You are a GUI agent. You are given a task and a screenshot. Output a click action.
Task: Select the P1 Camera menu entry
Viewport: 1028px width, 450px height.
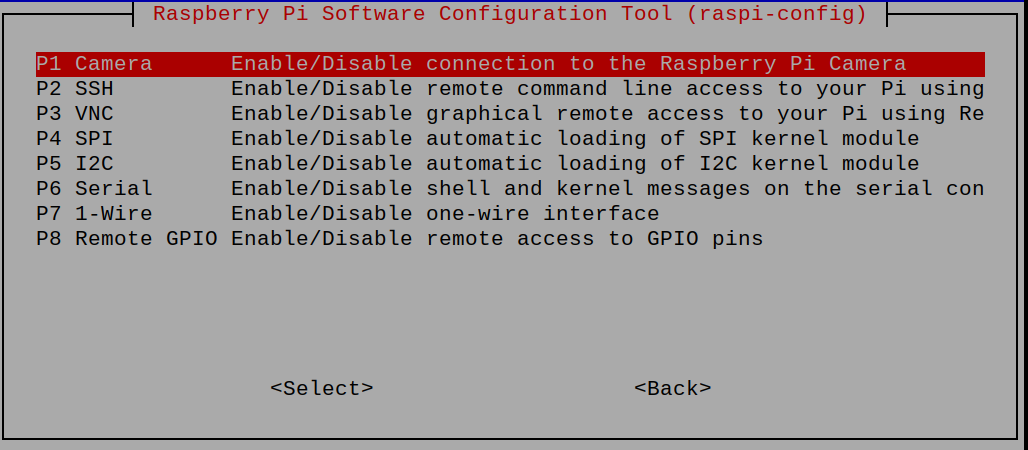(94, 64)
